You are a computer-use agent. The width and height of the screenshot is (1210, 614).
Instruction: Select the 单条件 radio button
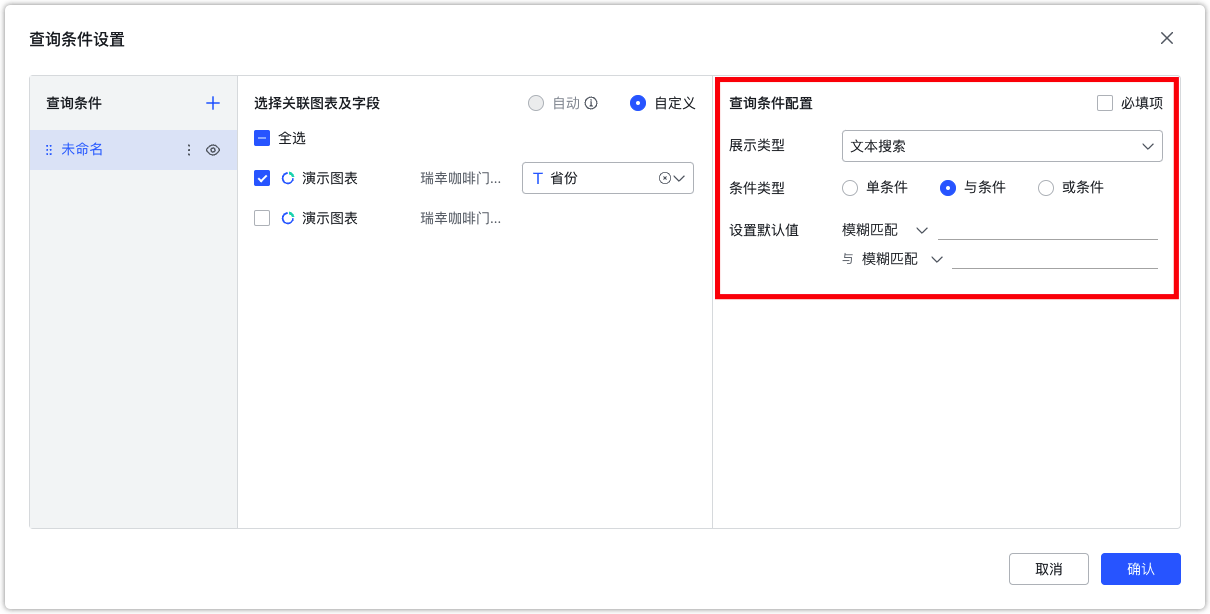click(x=851, y=187)
